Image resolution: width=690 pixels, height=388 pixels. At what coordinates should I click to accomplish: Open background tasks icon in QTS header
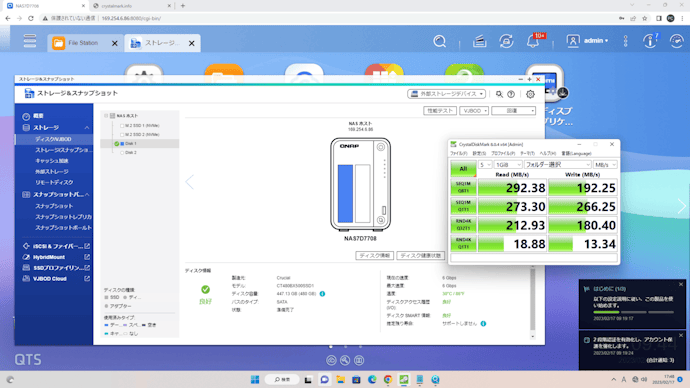pos(479,41)
